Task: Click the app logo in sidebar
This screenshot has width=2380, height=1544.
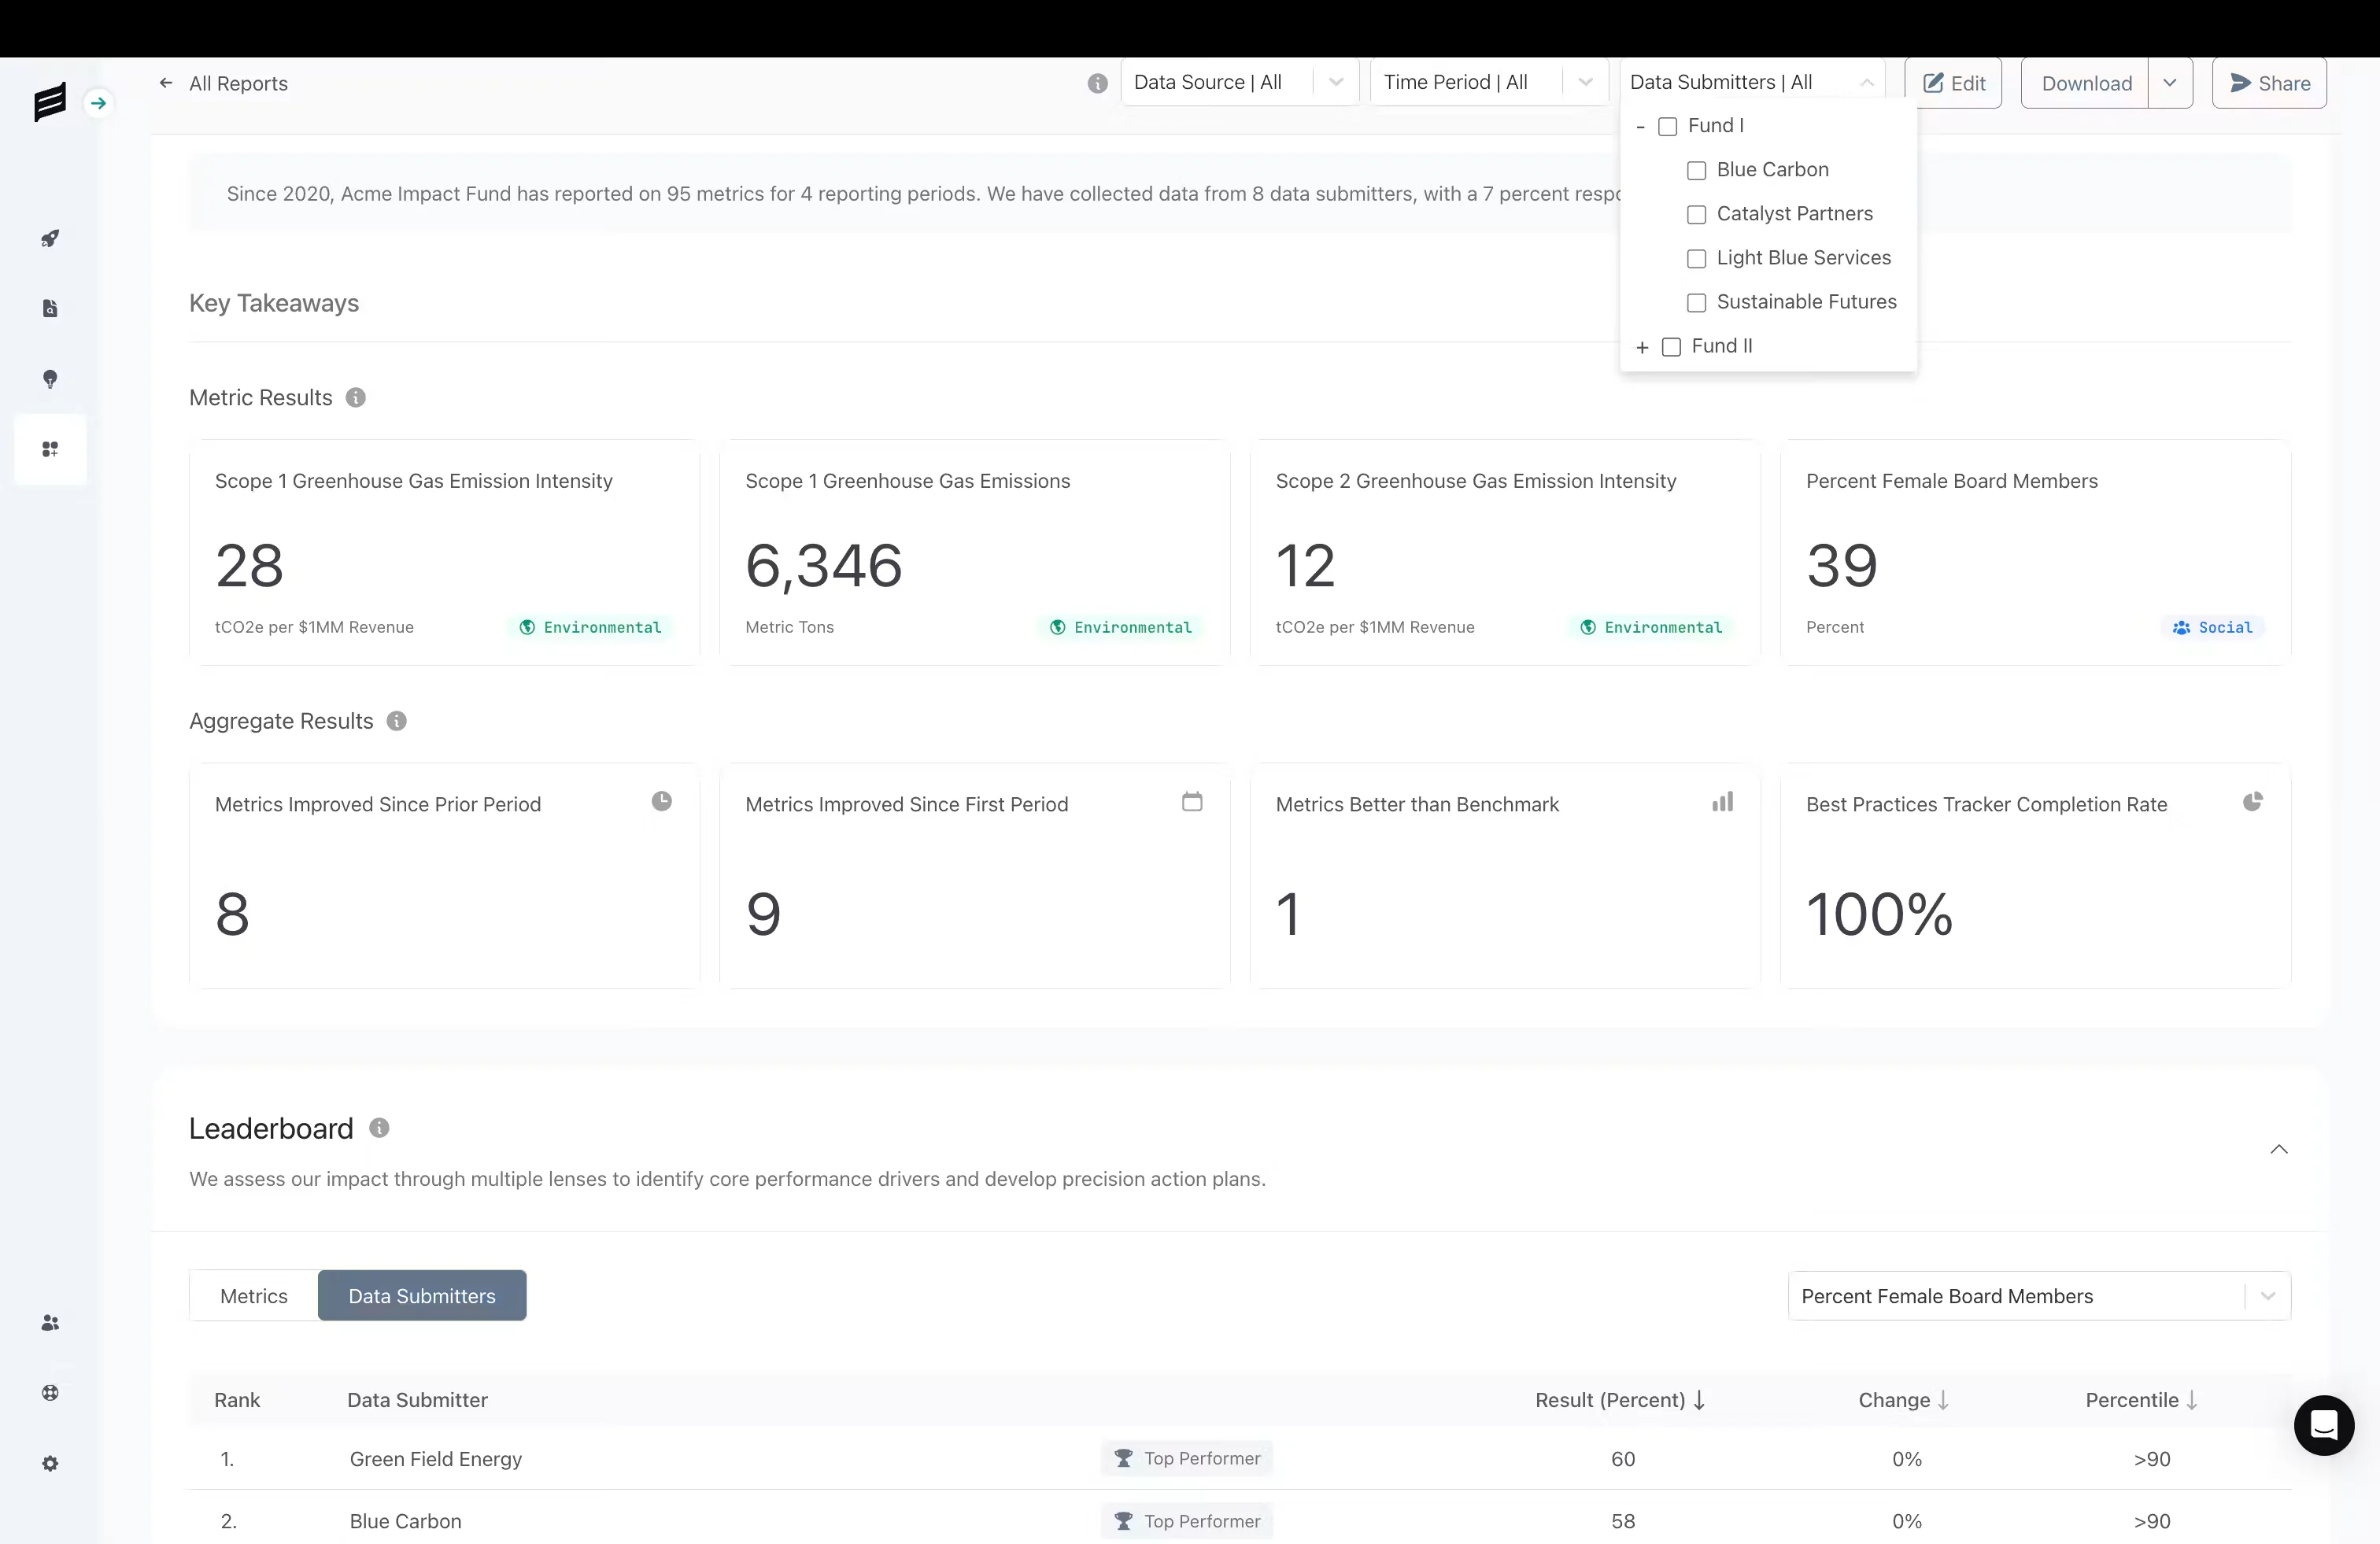Action: point(49,102)
